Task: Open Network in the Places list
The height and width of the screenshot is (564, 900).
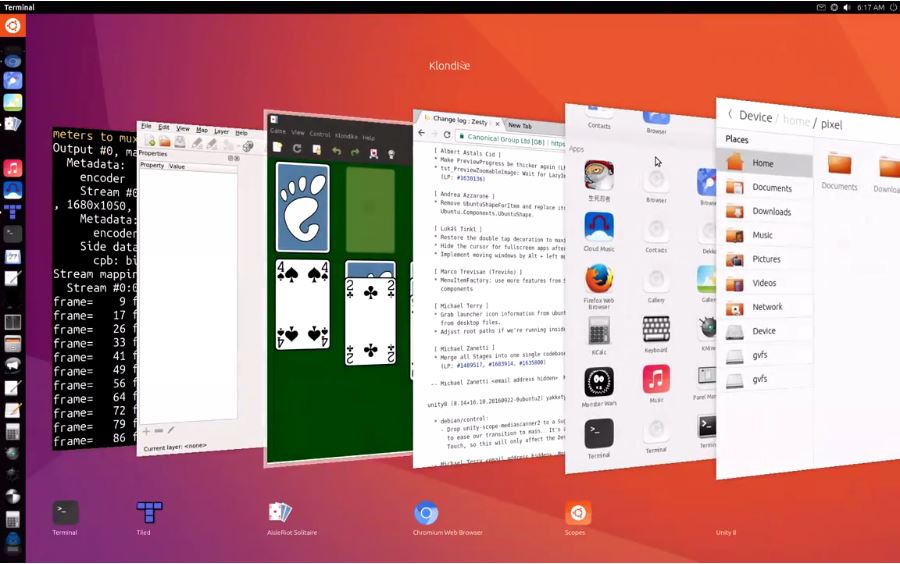Action: tap(767, 307)
